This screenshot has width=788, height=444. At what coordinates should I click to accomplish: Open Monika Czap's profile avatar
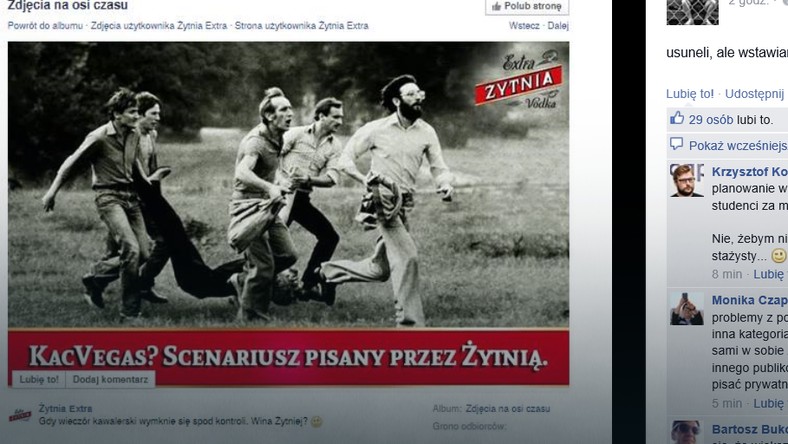[x=686, y=309]
